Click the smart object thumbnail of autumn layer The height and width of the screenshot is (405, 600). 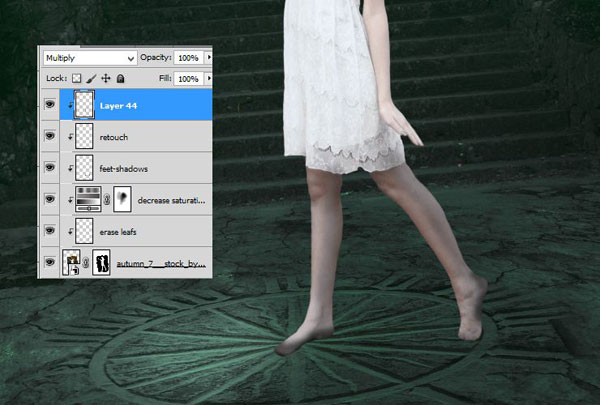pyautogui.click(x=71, y=263)
